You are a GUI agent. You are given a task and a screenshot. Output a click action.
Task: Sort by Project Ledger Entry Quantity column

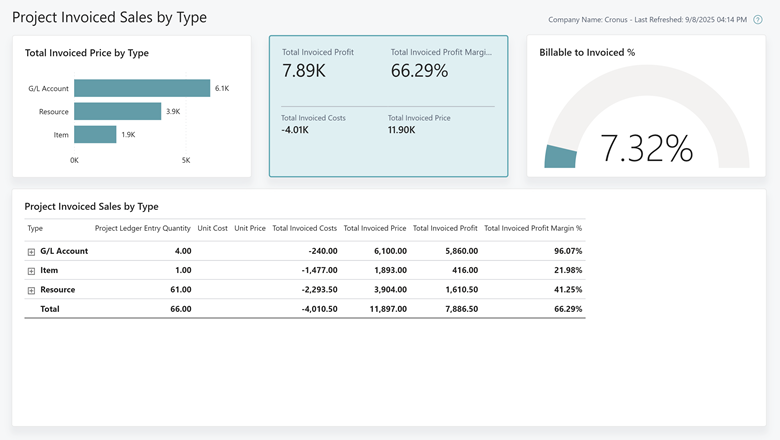(142, 228)
